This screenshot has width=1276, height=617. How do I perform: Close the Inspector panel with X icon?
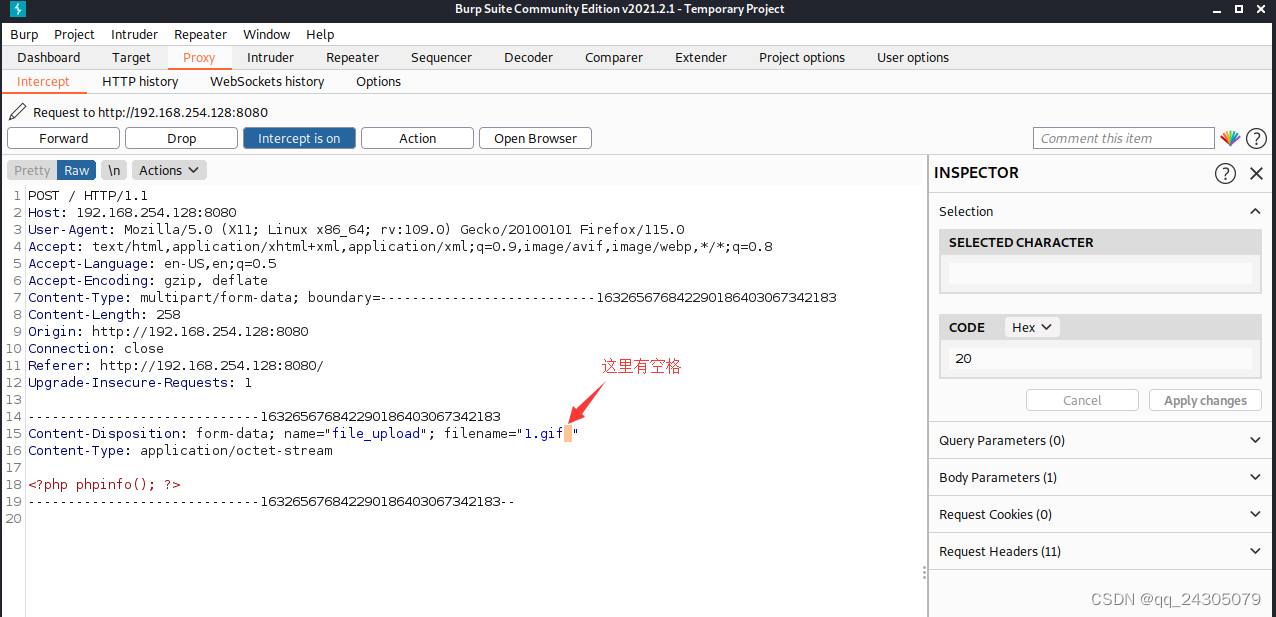[1257, 173]
